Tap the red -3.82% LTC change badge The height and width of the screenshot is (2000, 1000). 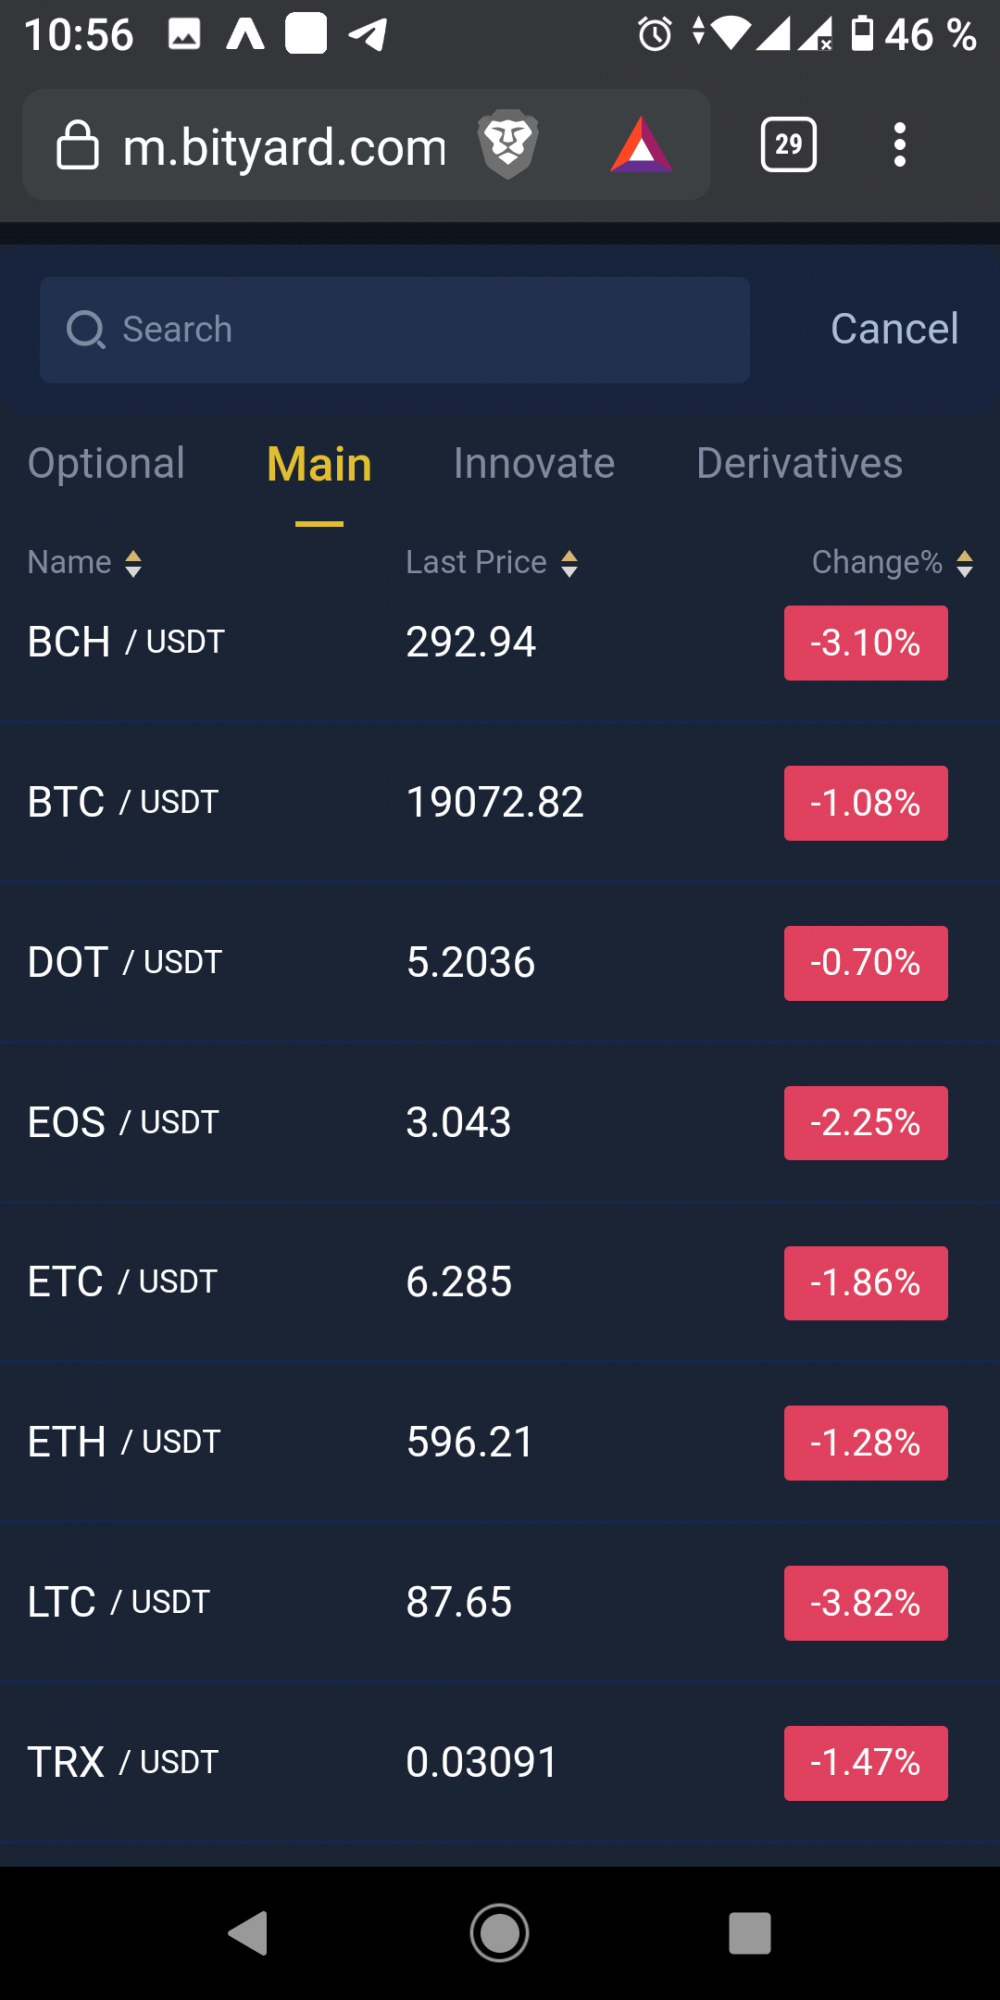point(866,1603)
